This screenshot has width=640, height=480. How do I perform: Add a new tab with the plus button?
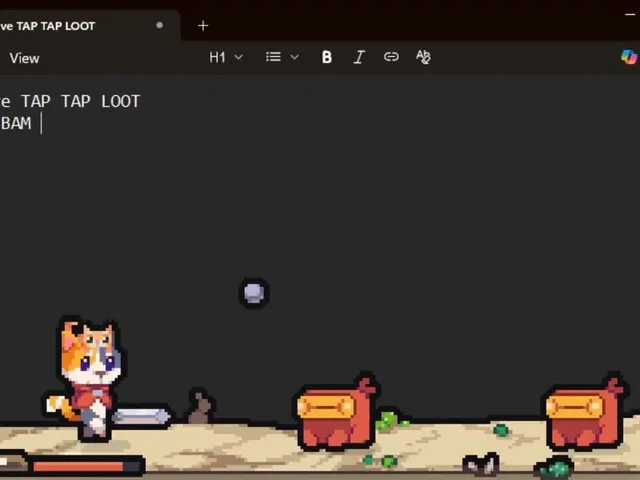[x=203, y=26]
